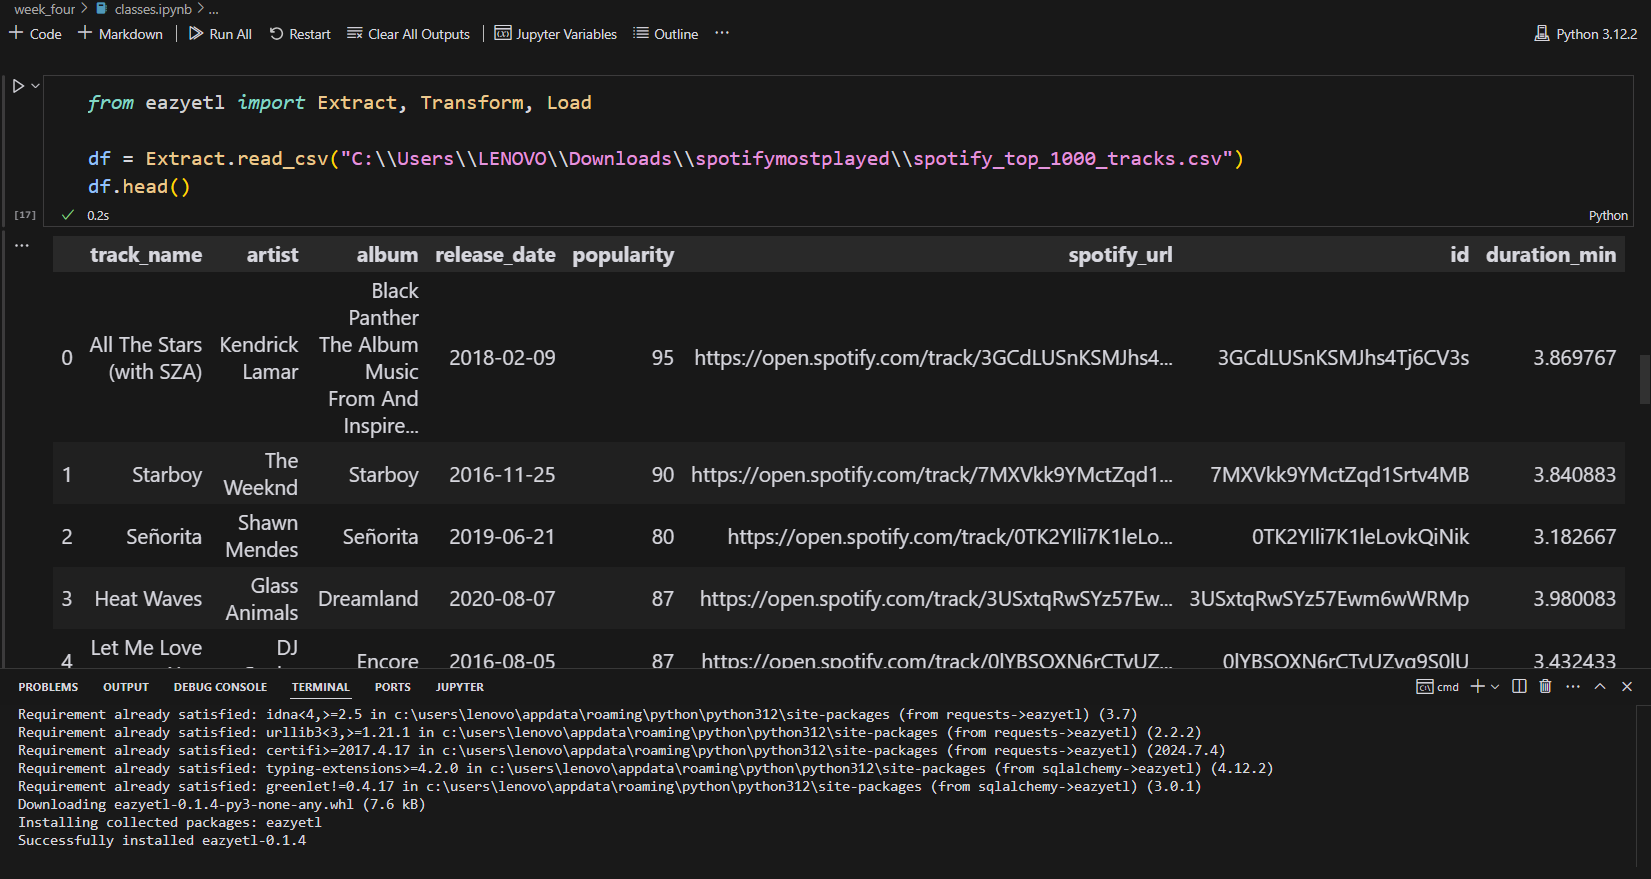Add a new Code cell
This screenshot has height=879, width=1651.
pos(35,34)
